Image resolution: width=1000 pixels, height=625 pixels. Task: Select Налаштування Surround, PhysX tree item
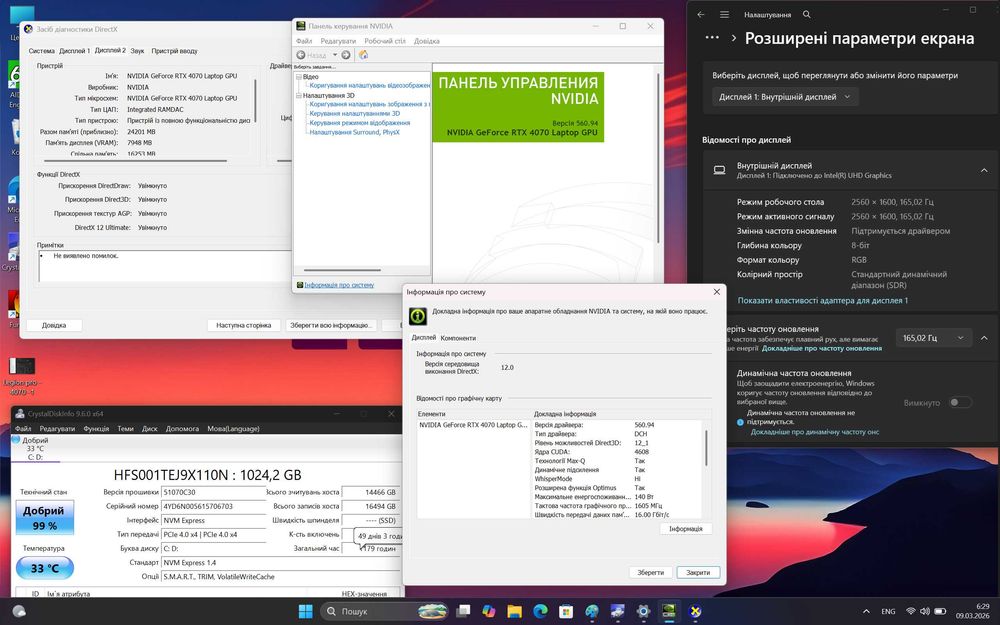point(354,132)
